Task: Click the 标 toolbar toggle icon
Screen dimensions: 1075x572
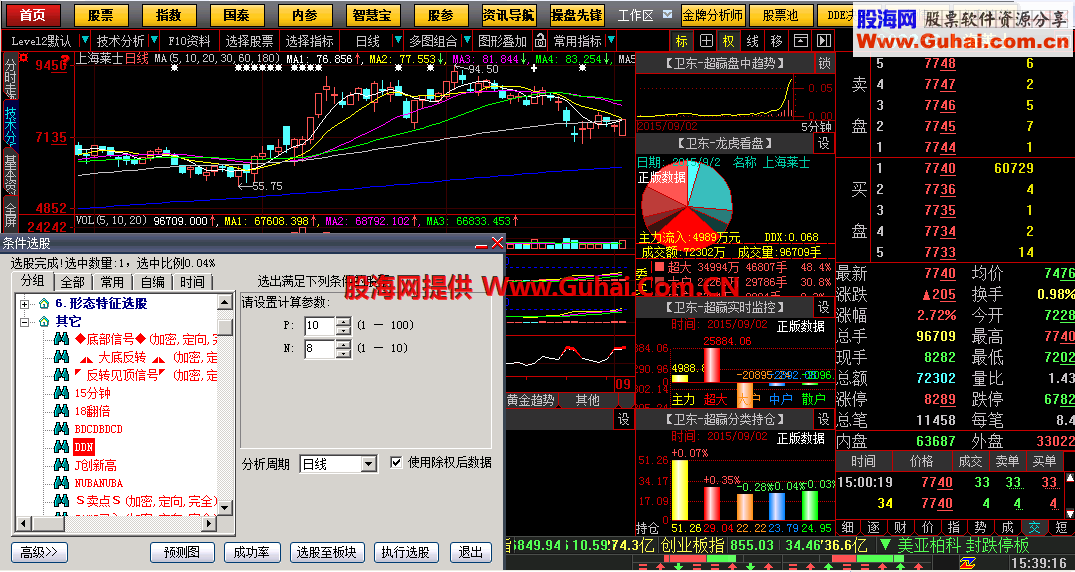Action: click(x=681, y=40)
